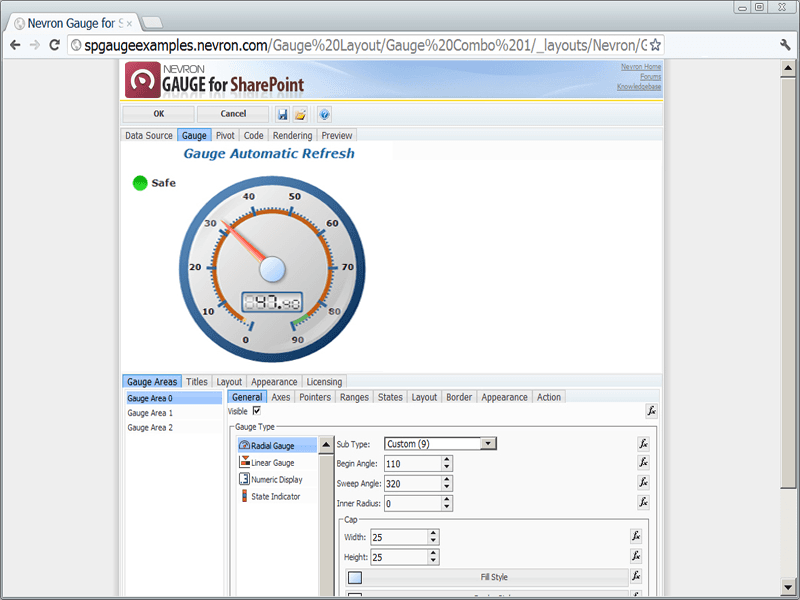Click the green Safe state indicator
Image resolution: width=800 pixels, height=600 pixels.
[x=140, y=183]
